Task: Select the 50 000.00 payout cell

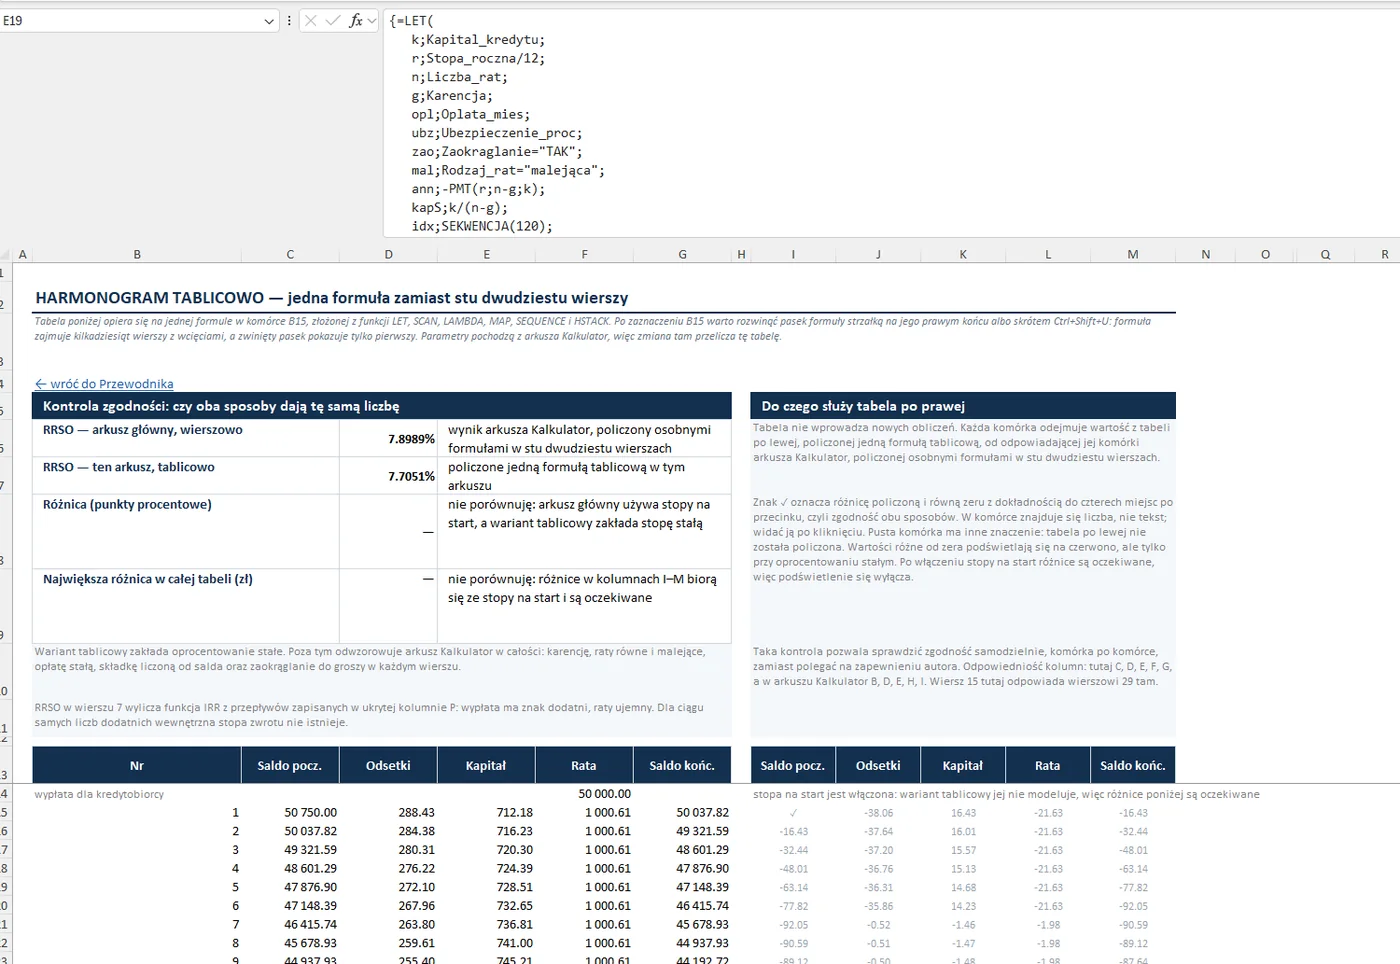Action: point(584,794)
